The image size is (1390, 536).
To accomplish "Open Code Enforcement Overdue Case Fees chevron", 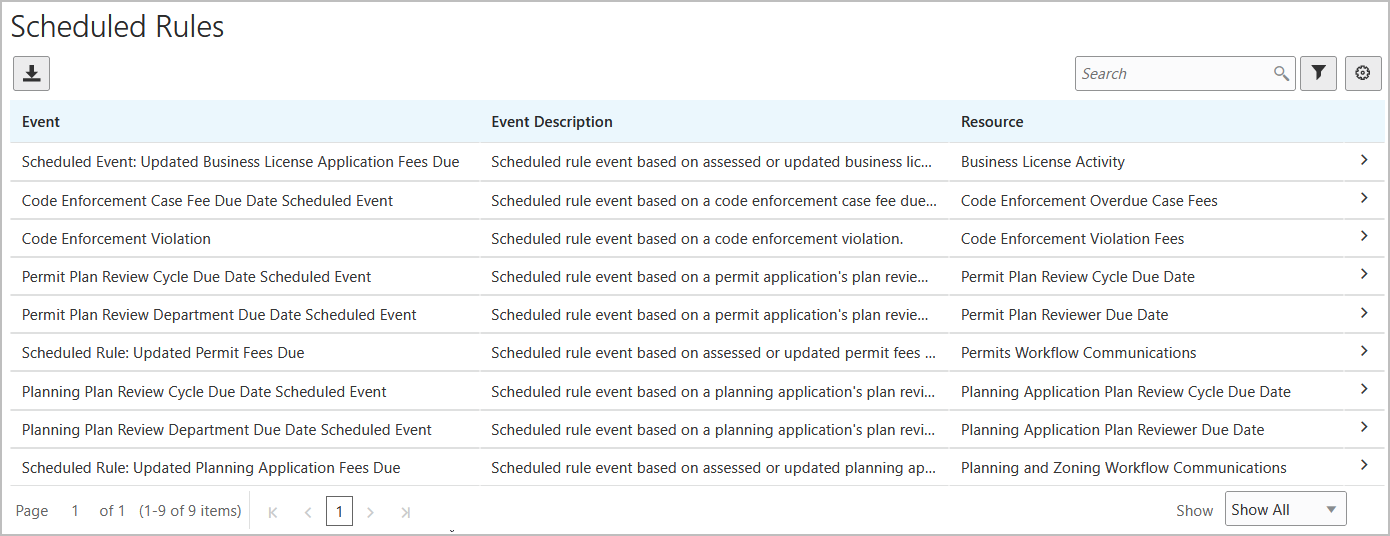I will [x=1364, y=198].
